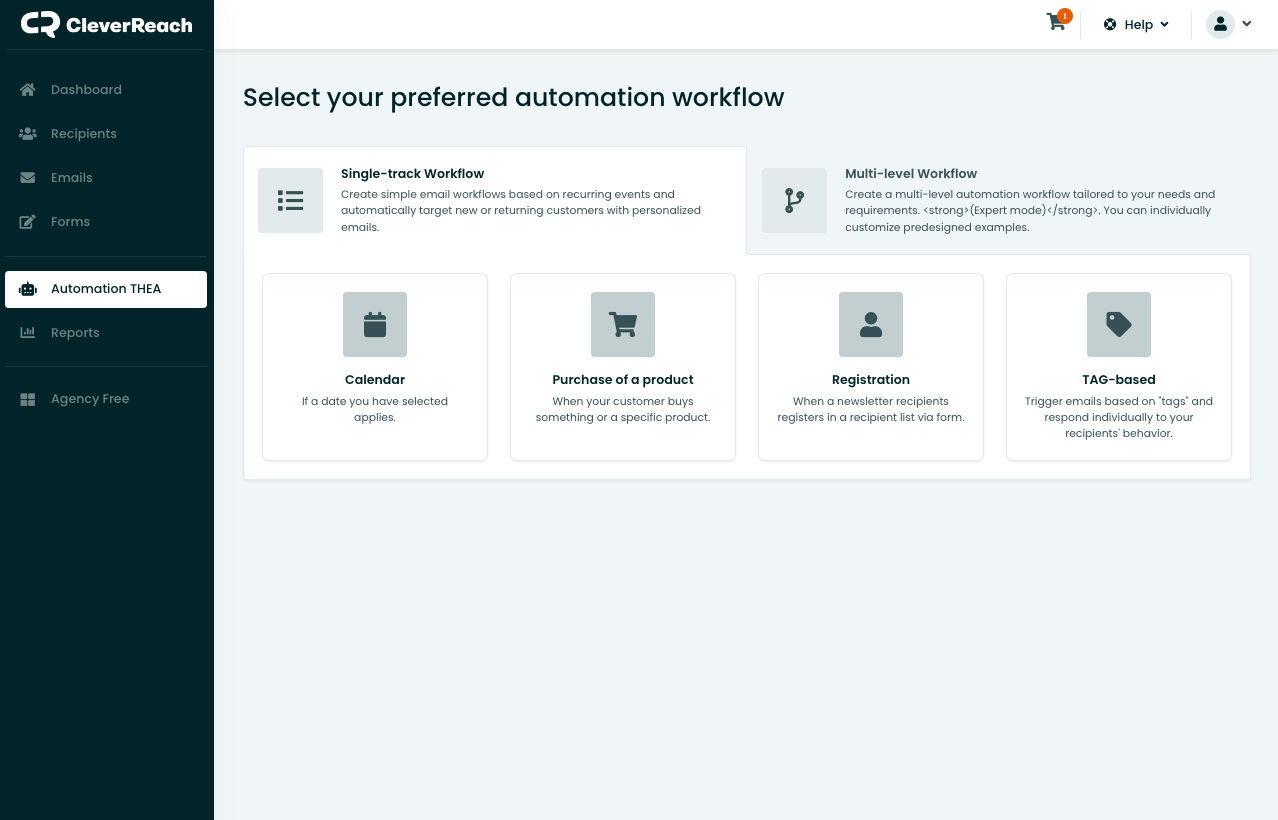Pick the Registration workflow trigger
This screenshot has width=1278, height=820.
click(870, 366)
